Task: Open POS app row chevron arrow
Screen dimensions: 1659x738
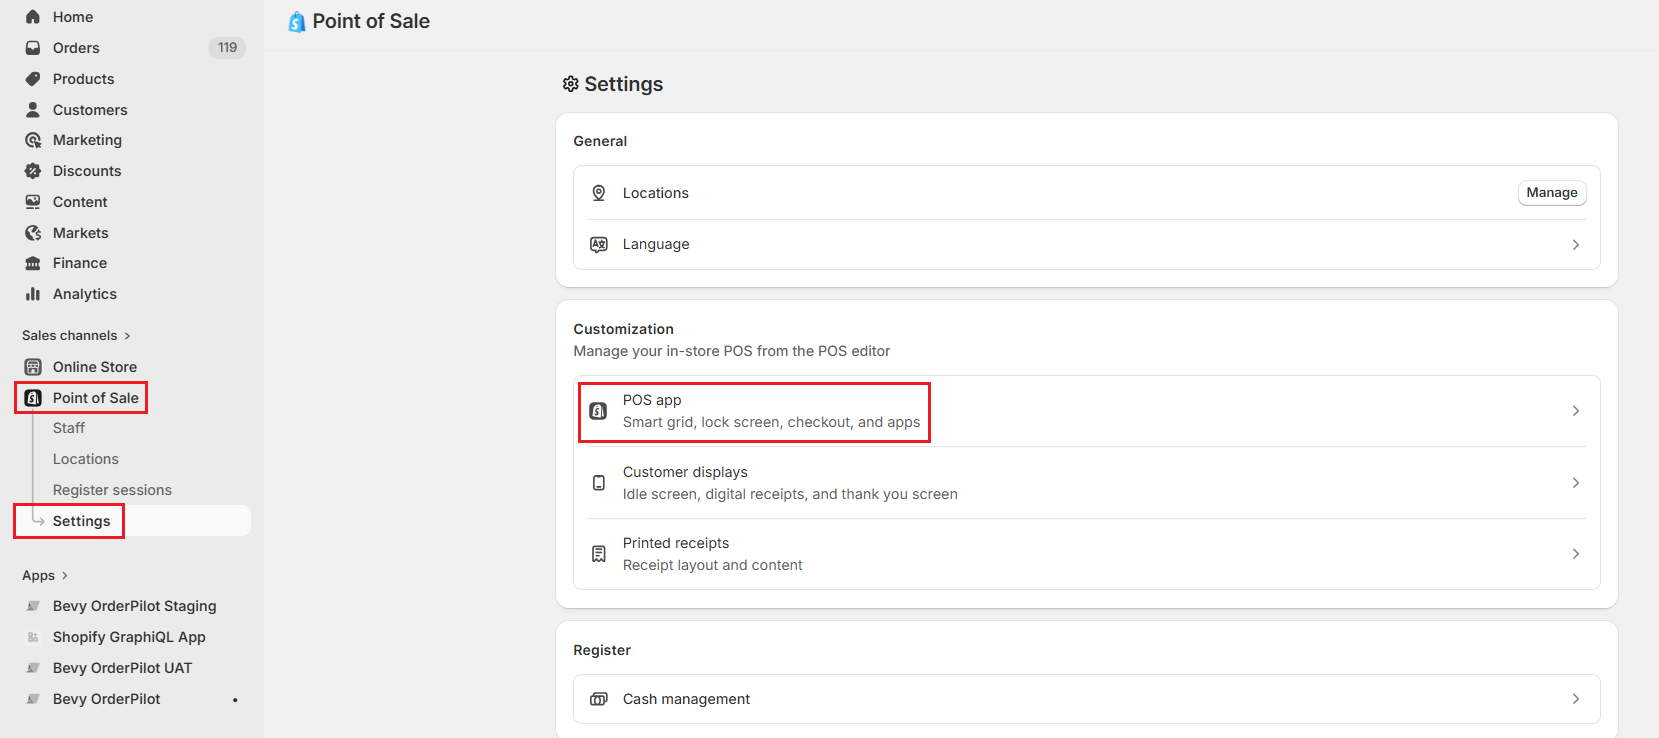Action: [x=1576, y=411]
